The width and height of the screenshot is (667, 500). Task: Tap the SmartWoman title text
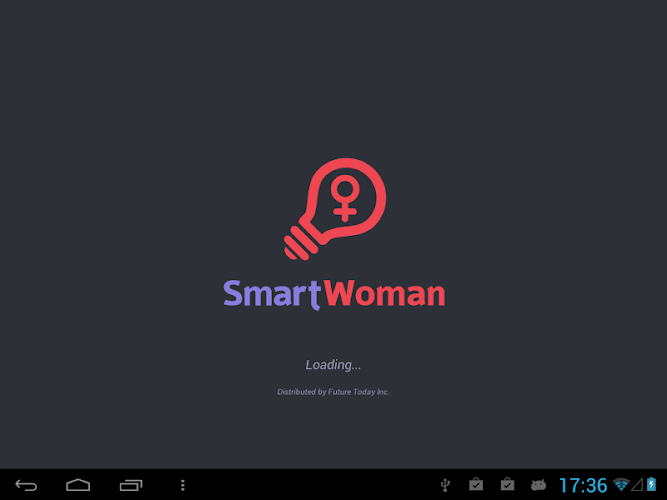334,294
